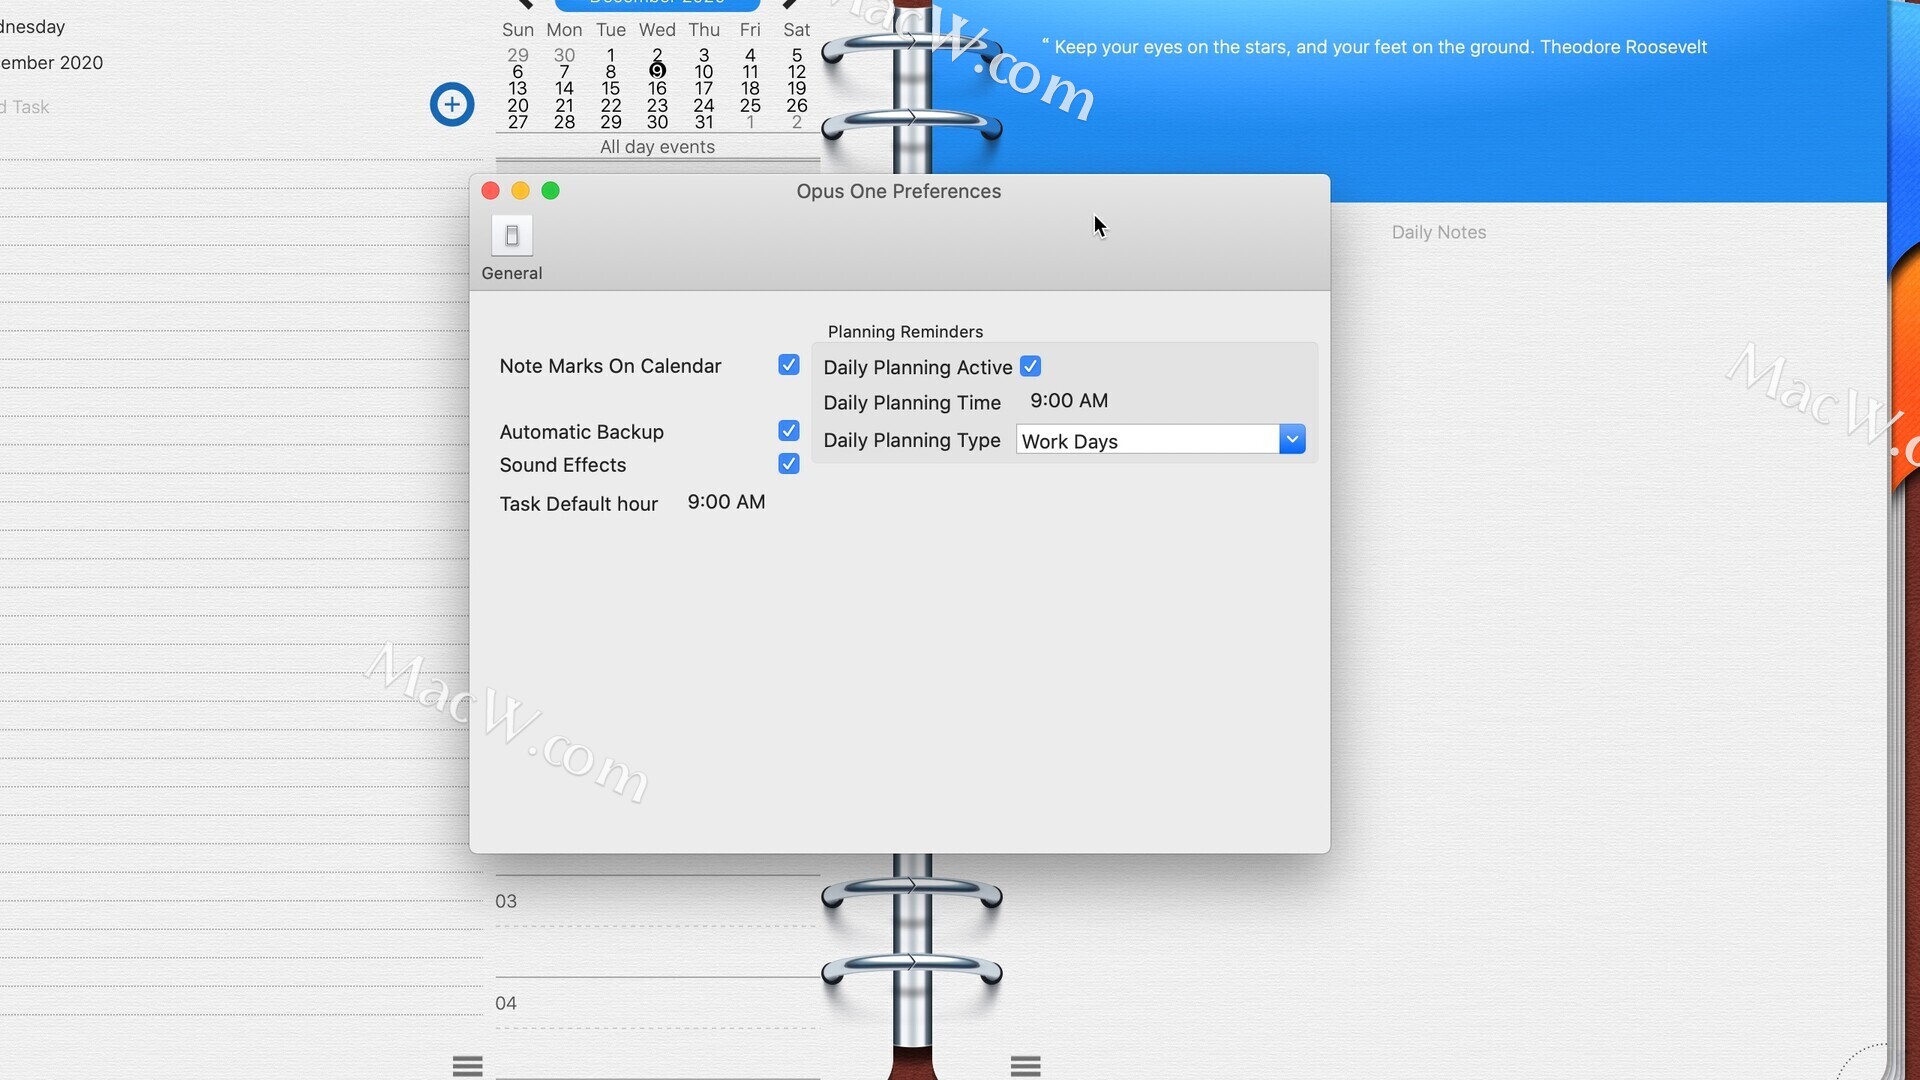
Task: Minimize the Opus One Preferences window
Action: tap(520, 191)
